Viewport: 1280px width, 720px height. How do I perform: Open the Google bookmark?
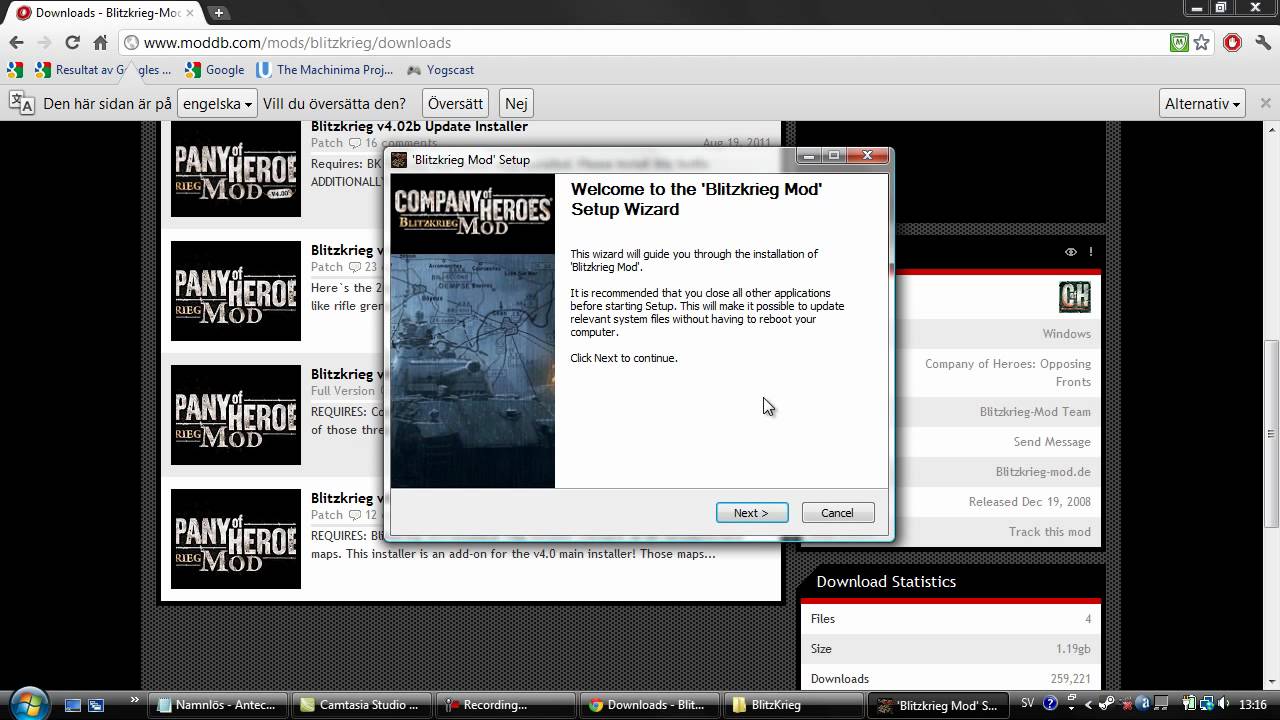(215, 70)
